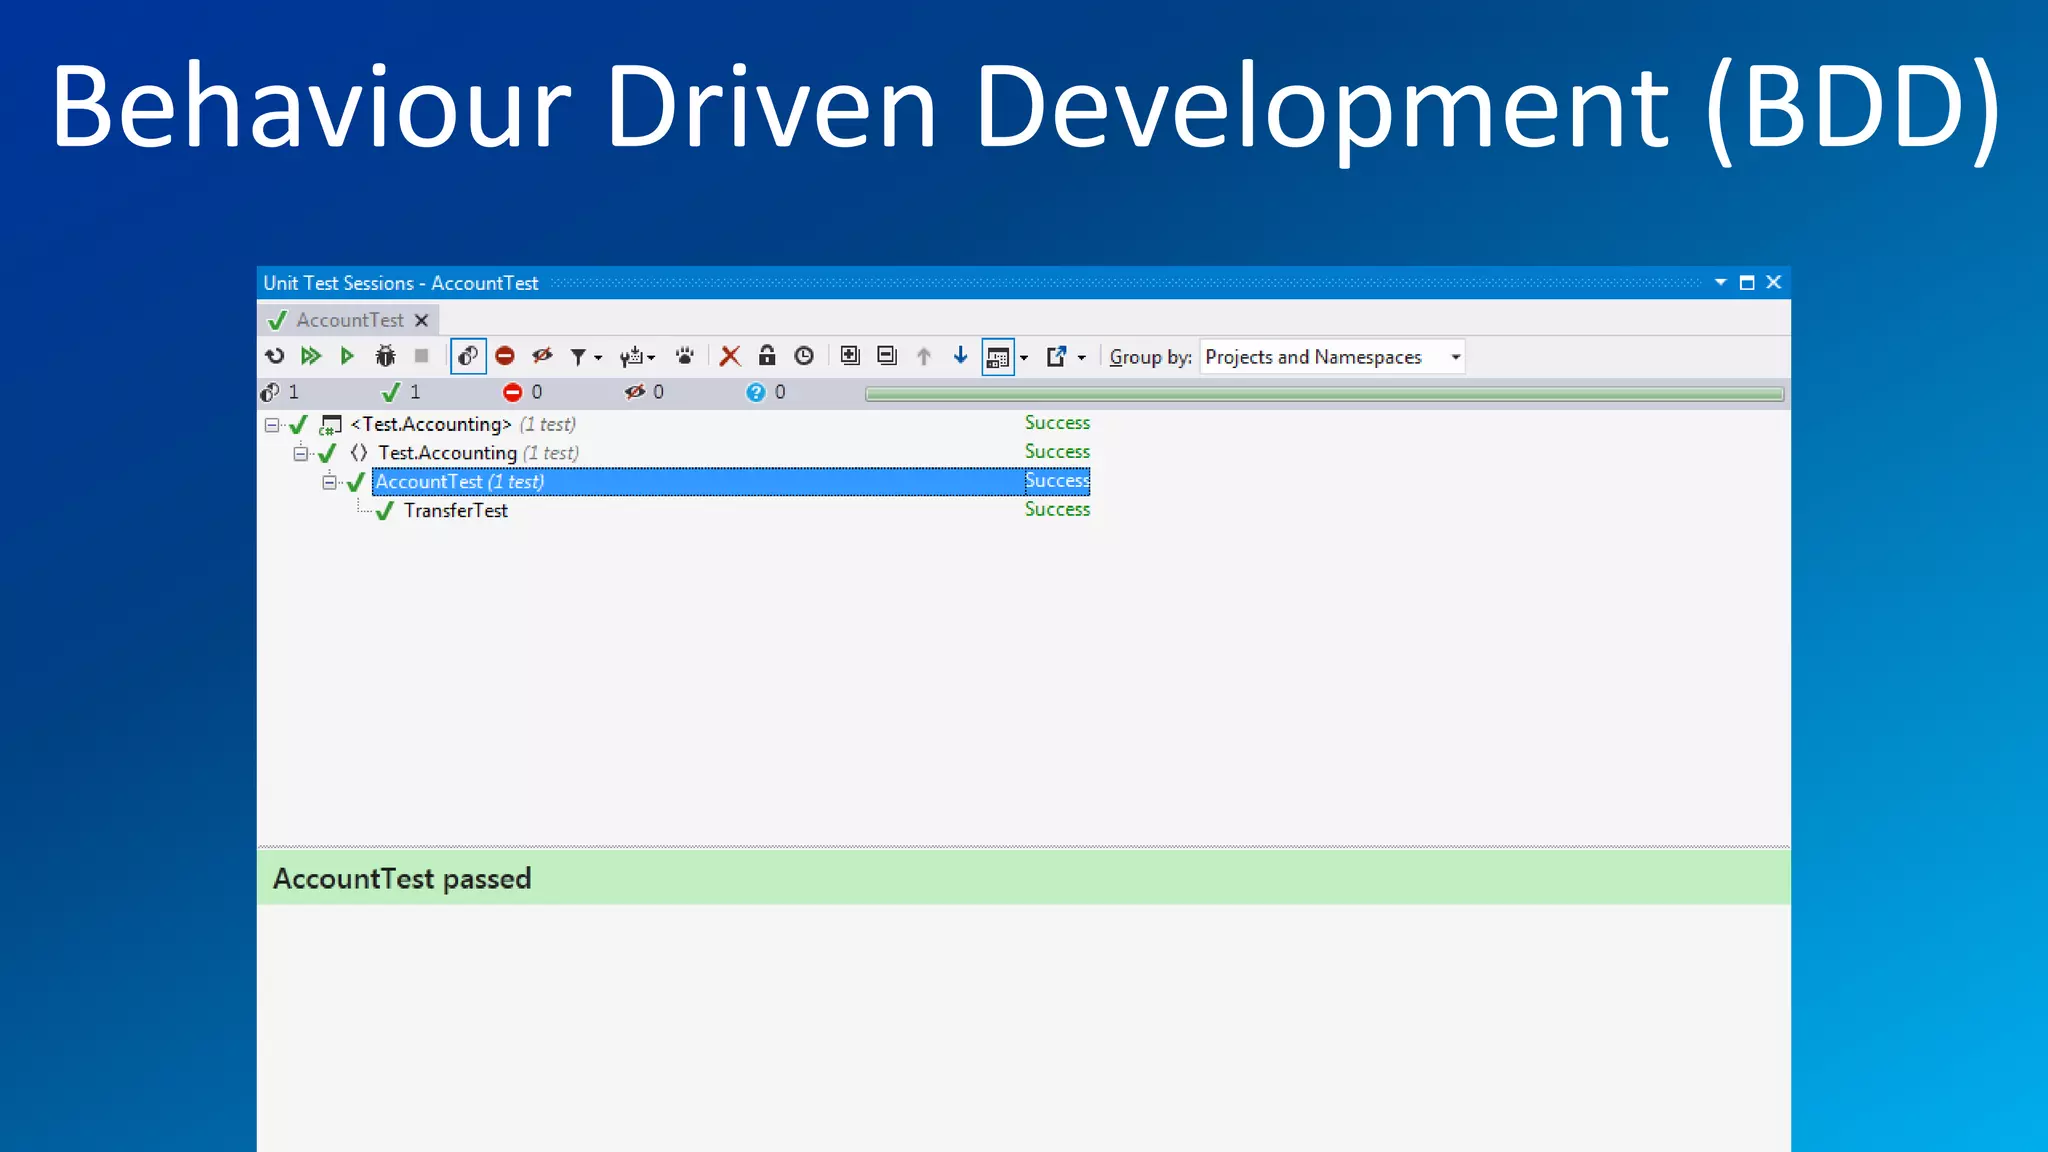Collapse the AccountTest class node
This screenshot has height=1152, width=2048.
(329, 483)
